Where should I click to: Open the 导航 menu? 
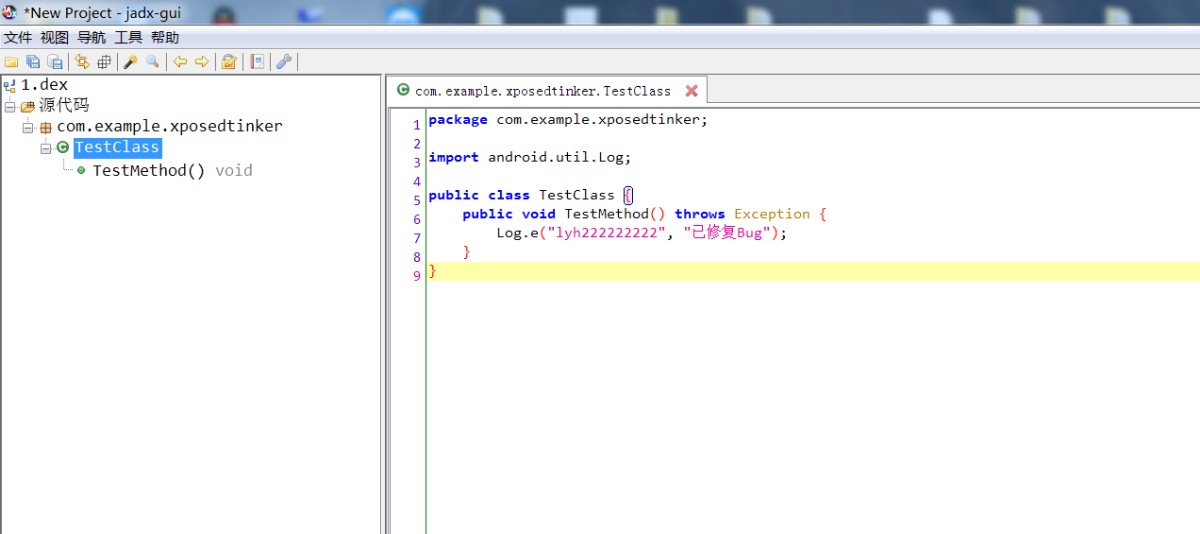tap(91, 37)
